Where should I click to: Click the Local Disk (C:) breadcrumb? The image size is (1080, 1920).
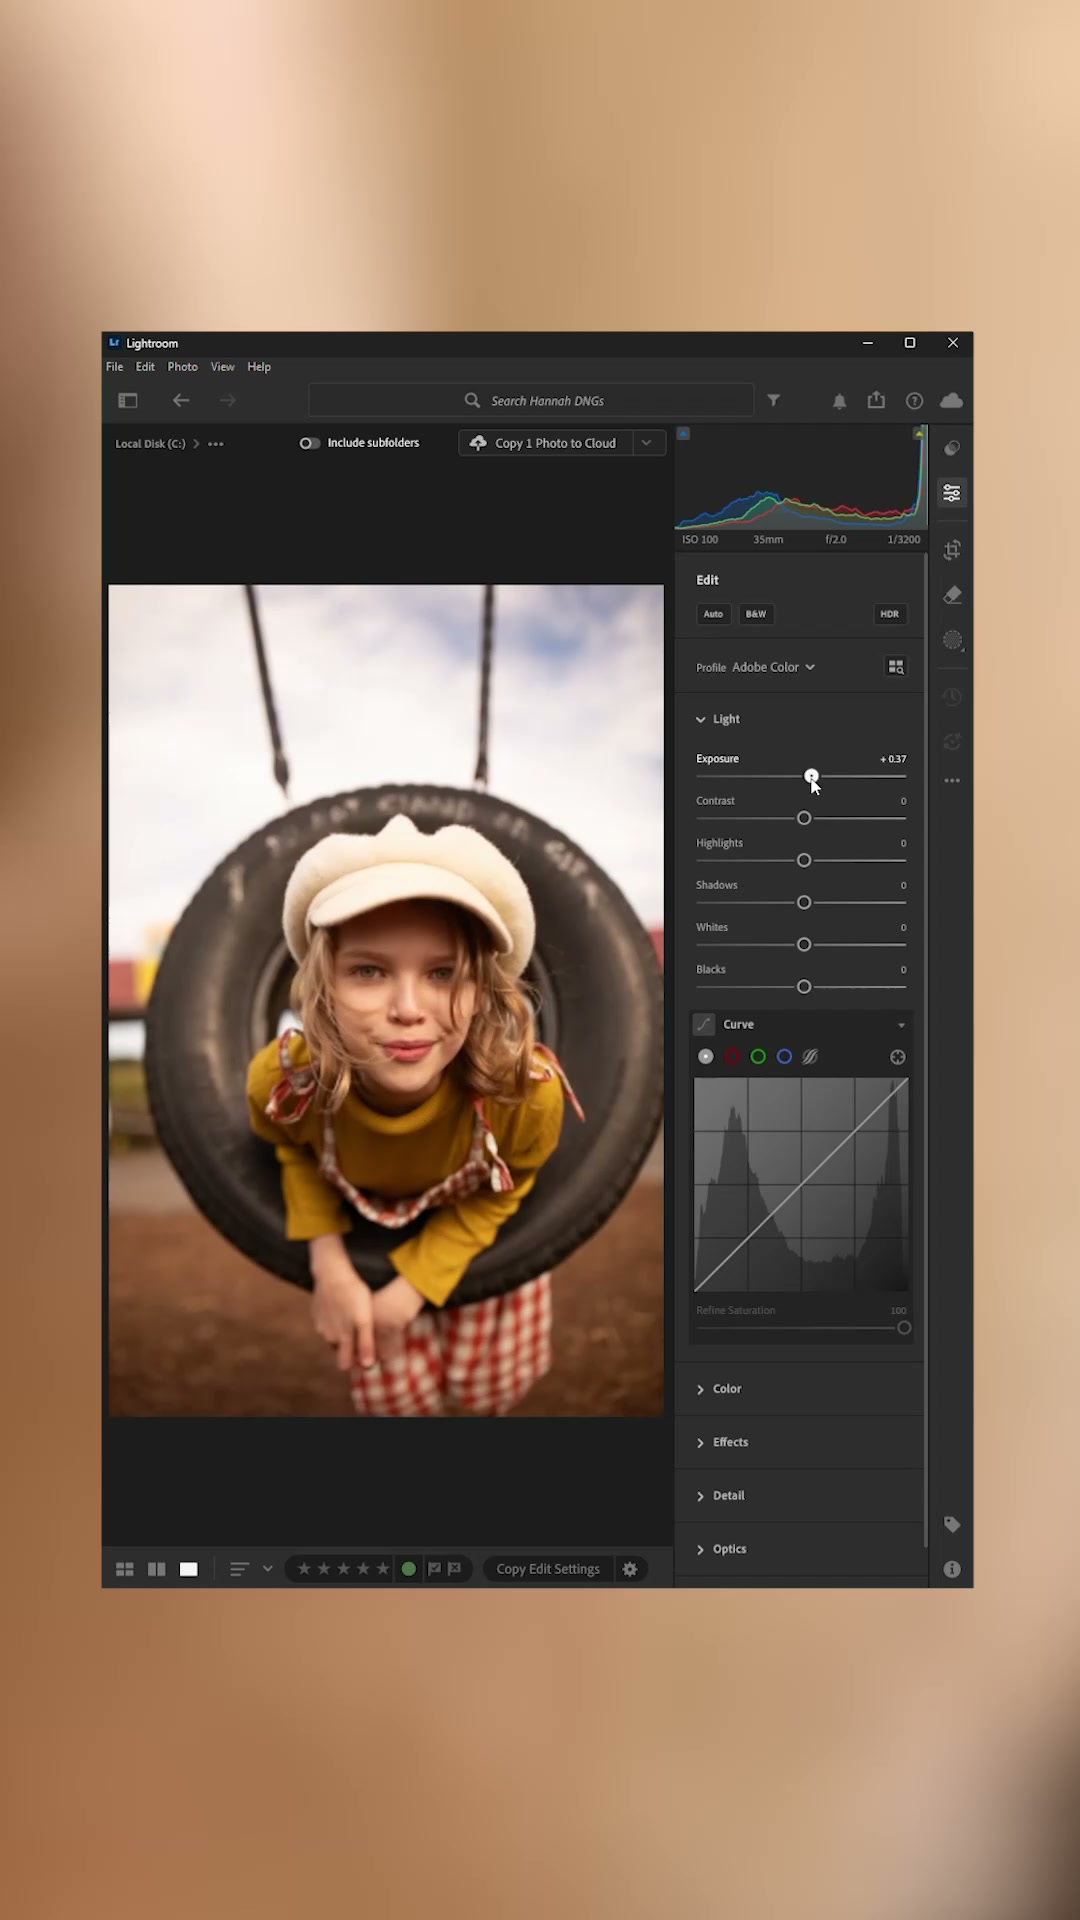point(150,444)
